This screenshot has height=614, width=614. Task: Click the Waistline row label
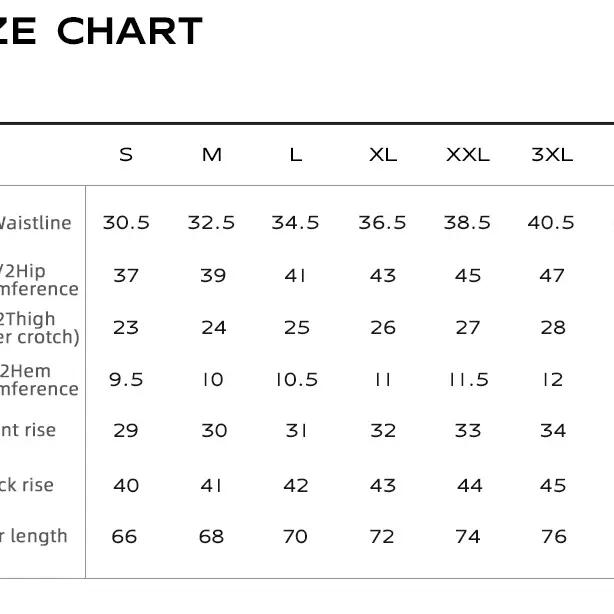(x=35, y=223)
